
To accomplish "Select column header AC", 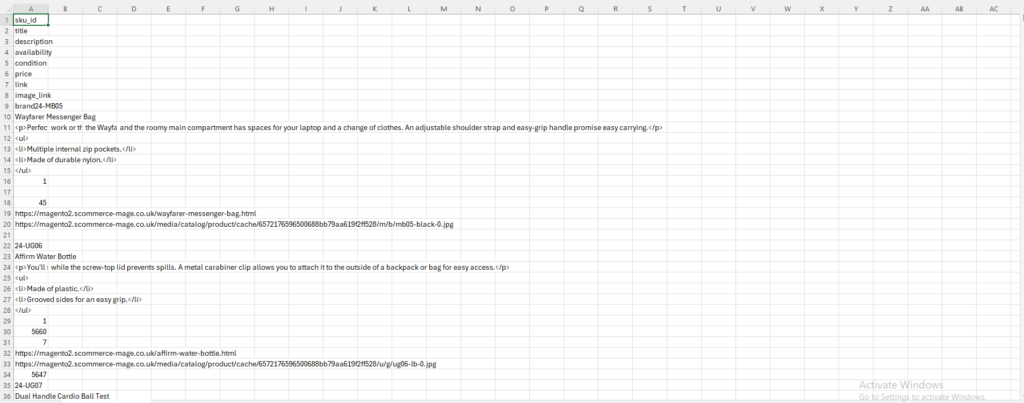I will (993, 9).
